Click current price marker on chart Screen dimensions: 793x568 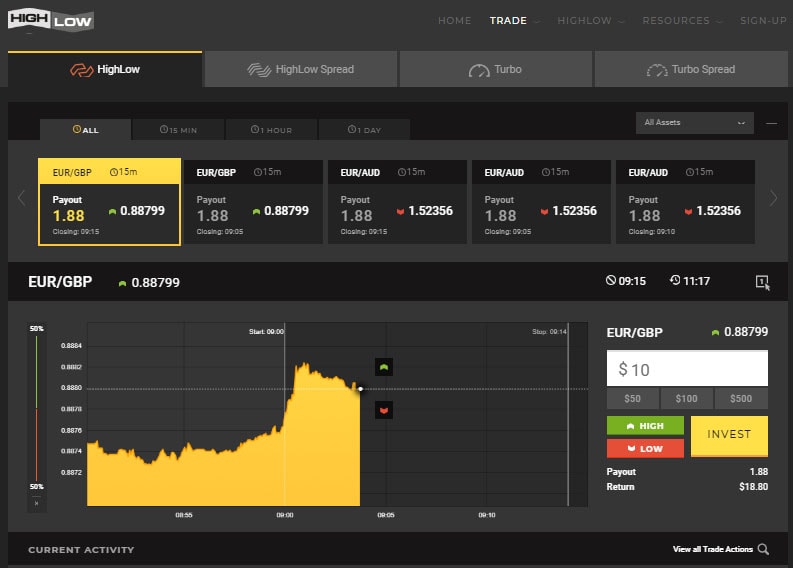361,389
